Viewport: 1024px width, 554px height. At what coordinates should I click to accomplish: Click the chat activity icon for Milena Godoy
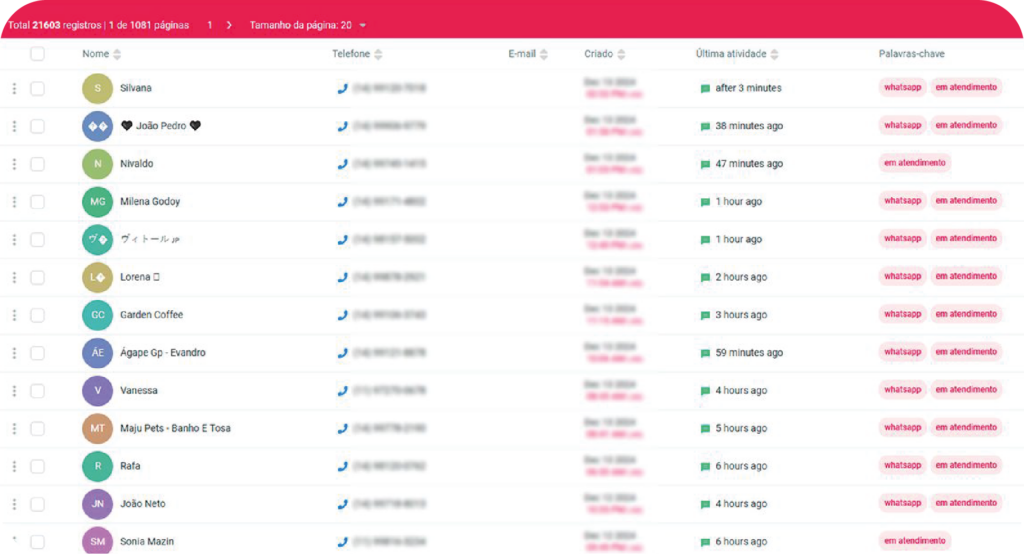tap(705, 202)
